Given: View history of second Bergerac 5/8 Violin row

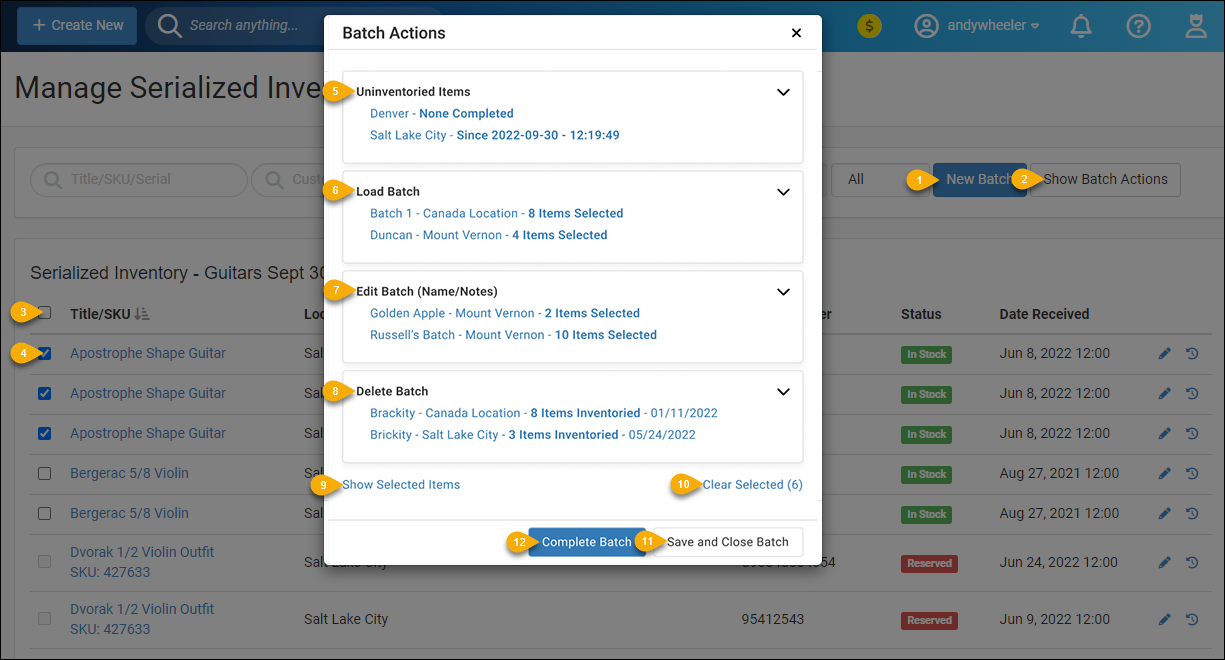Looking at the screenshot, I should pyautogui.click(x=1192, y=514).
